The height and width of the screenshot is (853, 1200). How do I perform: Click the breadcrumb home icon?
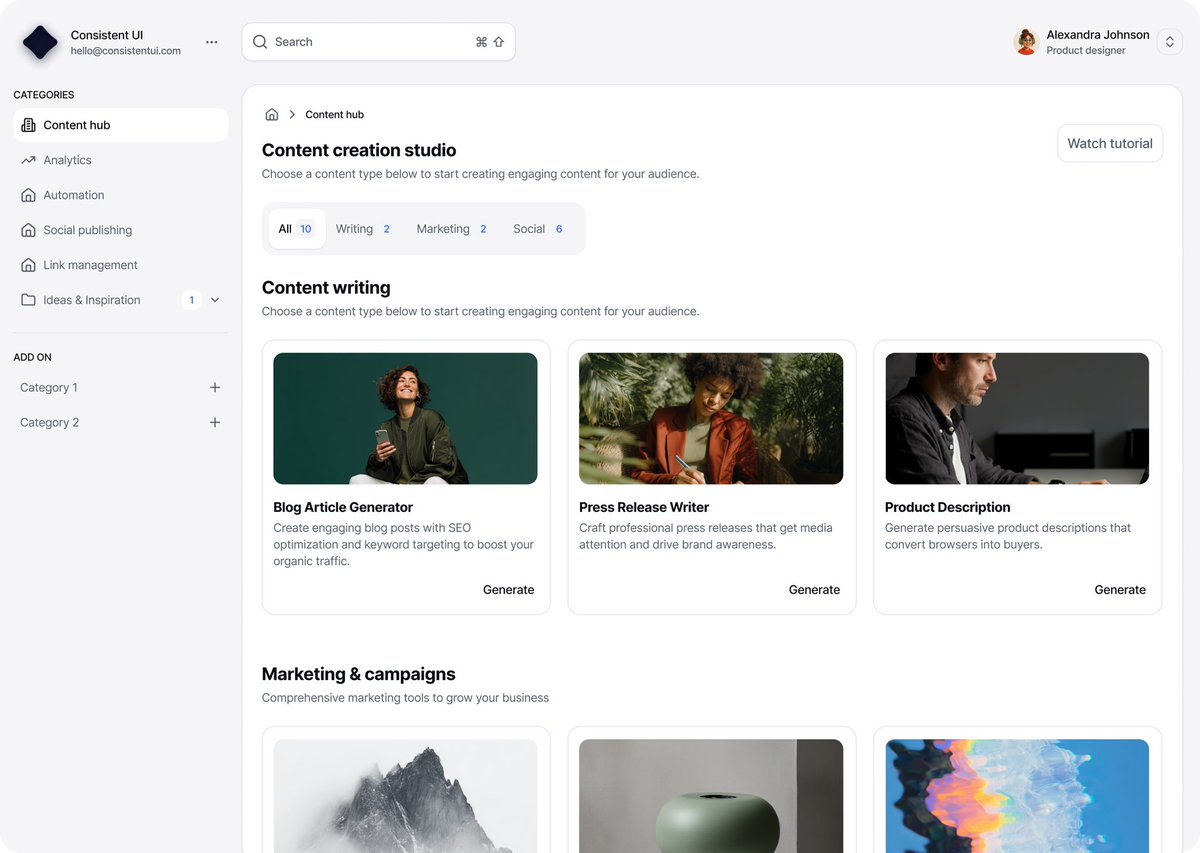click(x=271, y=115)
